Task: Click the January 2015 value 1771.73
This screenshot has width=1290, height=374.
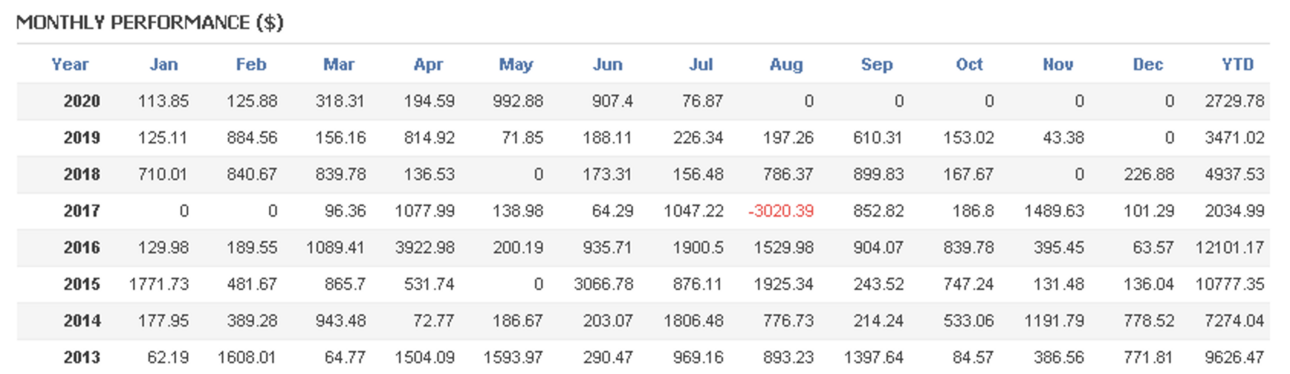Action: pos(159,284)
